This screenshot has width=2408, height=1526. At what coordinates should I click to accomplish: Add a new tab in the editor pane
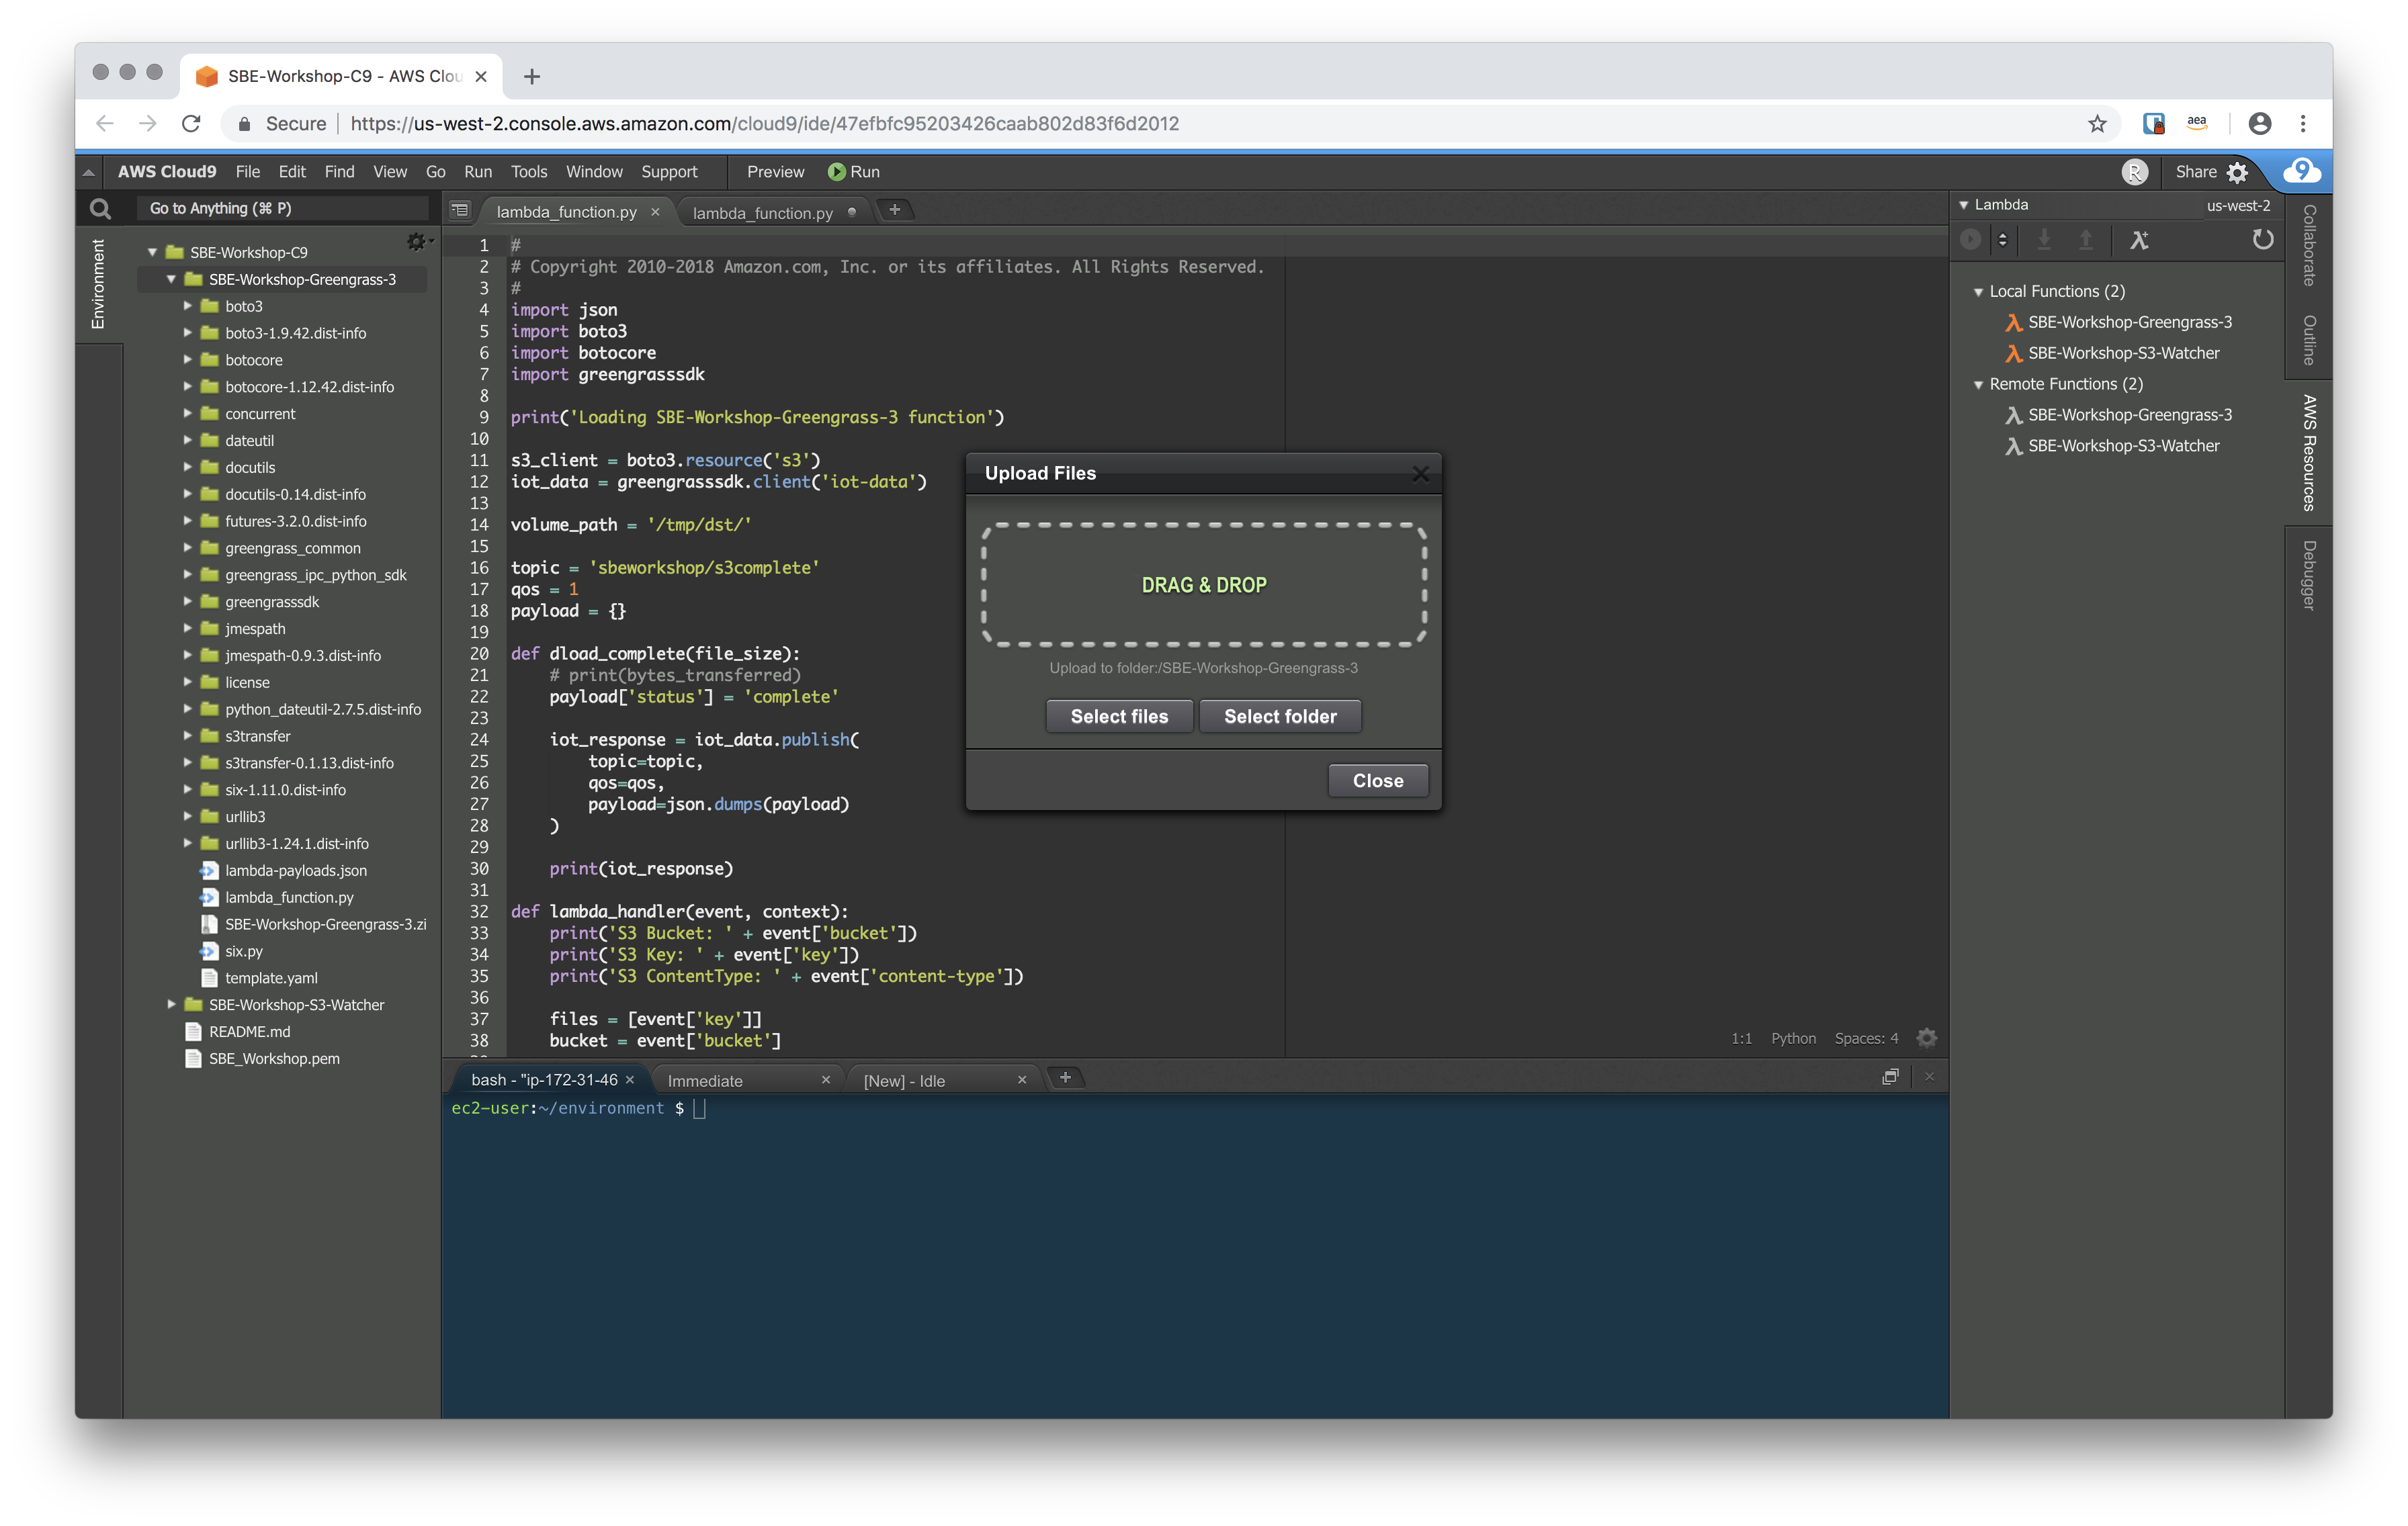[x=895, y=210]
